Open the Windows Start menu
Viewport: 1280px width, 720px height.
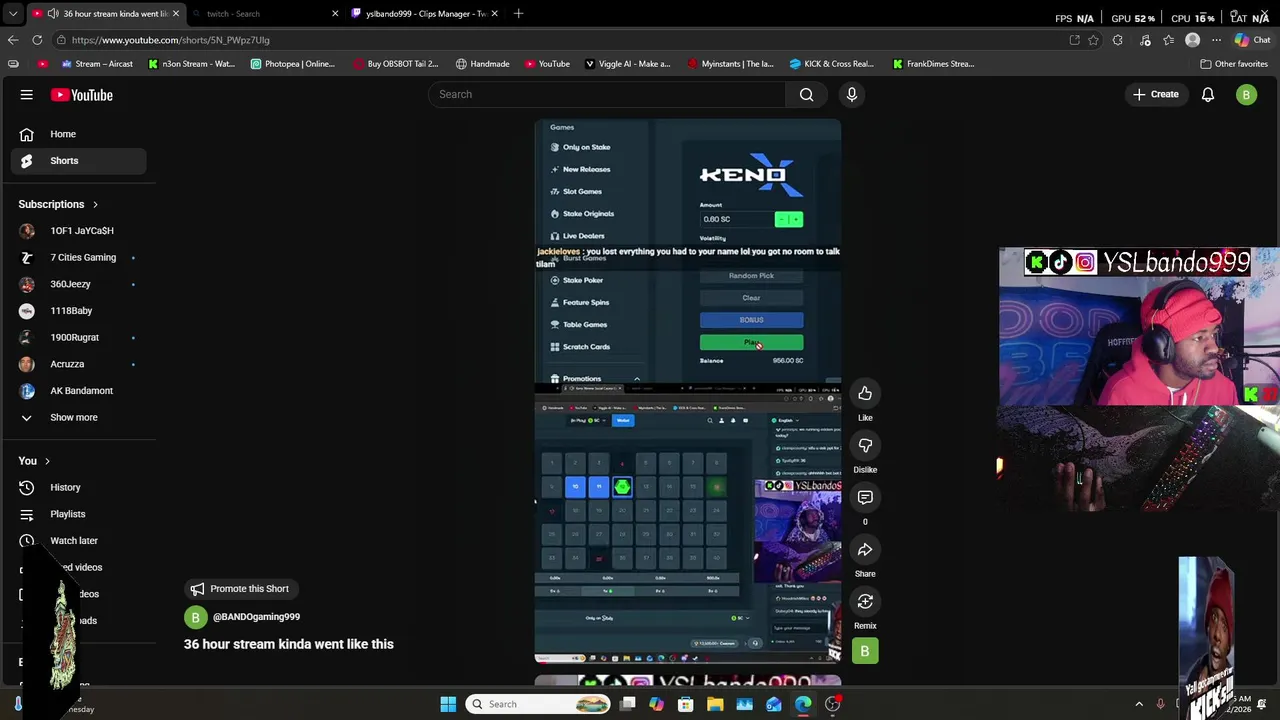click(x=448, y=704)
